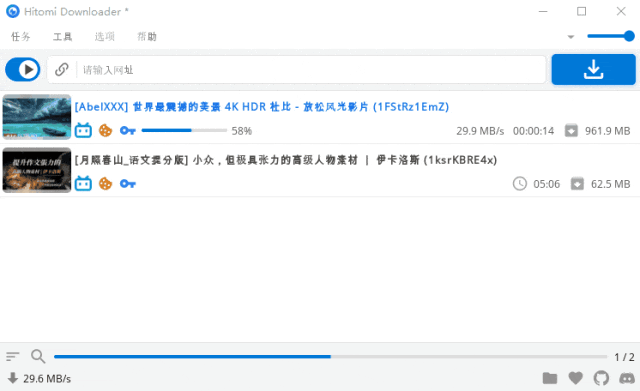Click the big blue download button
640x391 pixels.
pyautogui.click(x=593, y=69)
